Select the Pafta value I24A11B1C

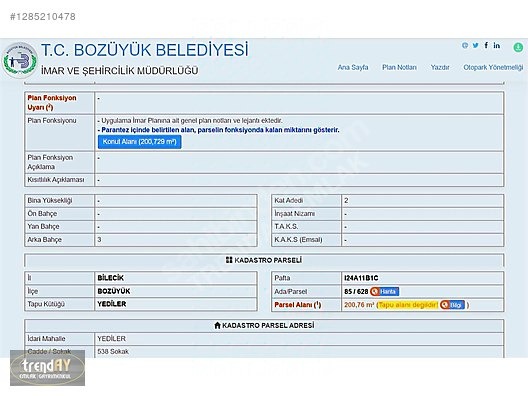tap(361, 278)
